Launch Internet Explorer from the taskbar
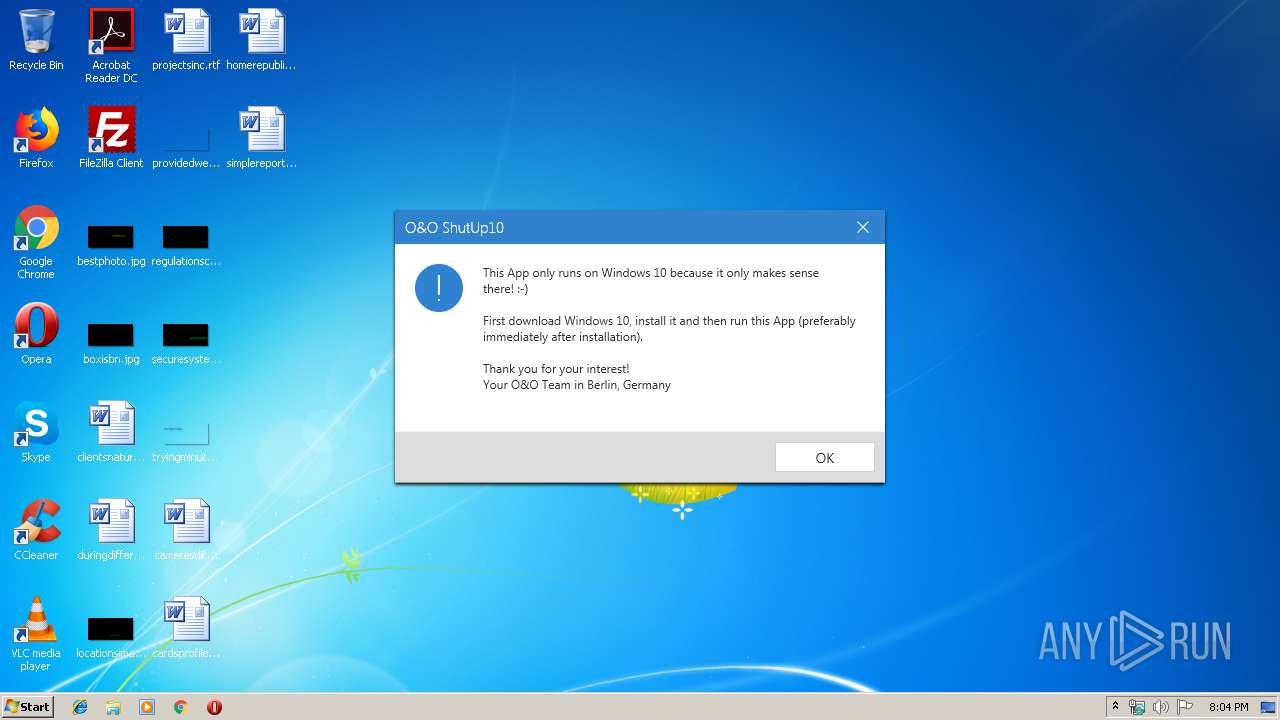 [x=80, y=707]
